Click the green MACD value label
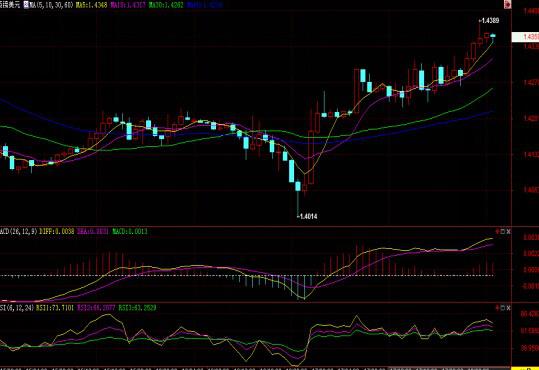Screen dimensions: 539x370 click(x=130, y=231)
